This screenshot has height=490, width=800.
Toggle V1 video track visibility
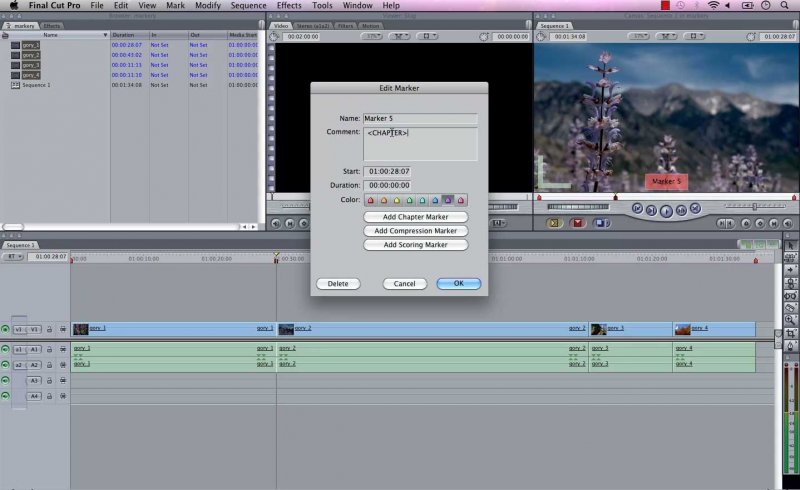click(6, 328)
